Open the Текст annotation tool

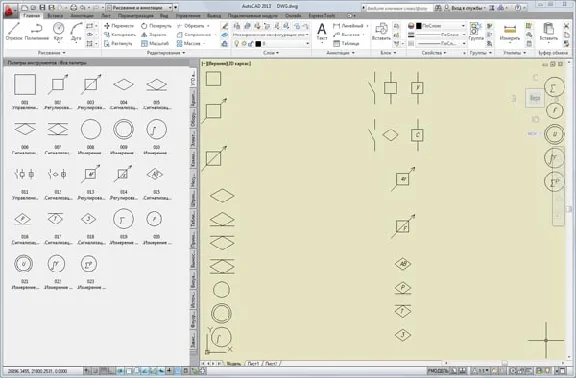(x=322, y=32)
